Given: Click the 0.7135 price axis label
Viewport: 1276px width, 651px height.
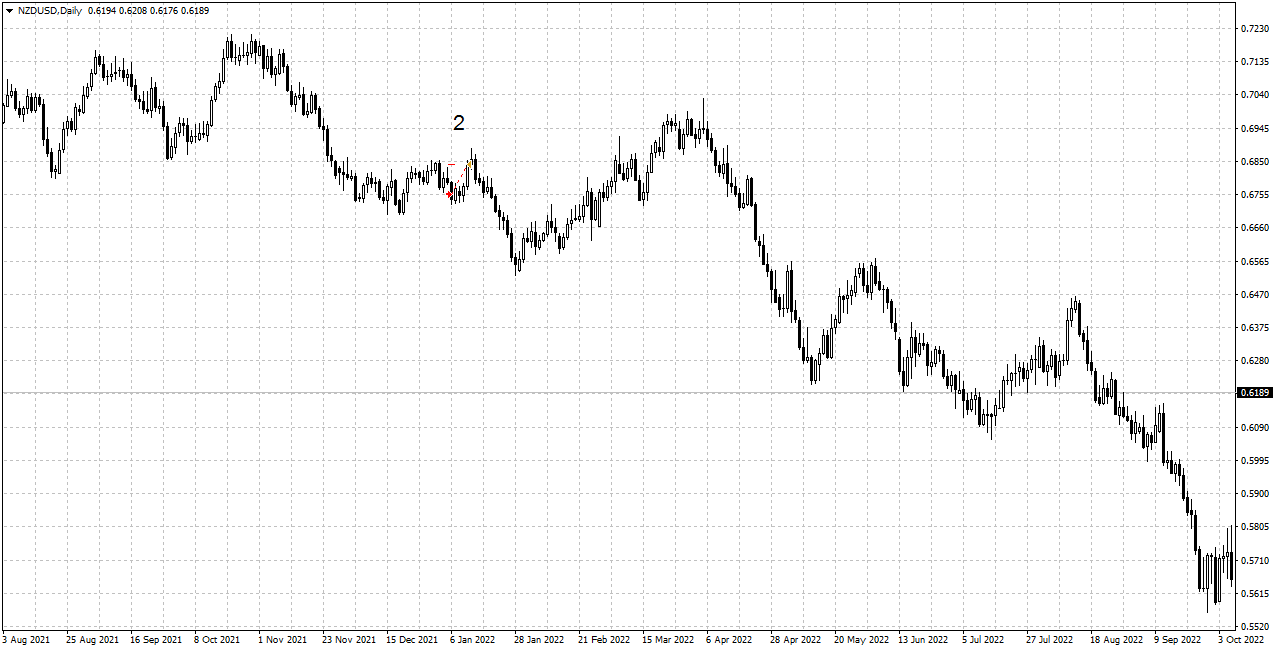Looking at the screenshot, I should 1256,62.
